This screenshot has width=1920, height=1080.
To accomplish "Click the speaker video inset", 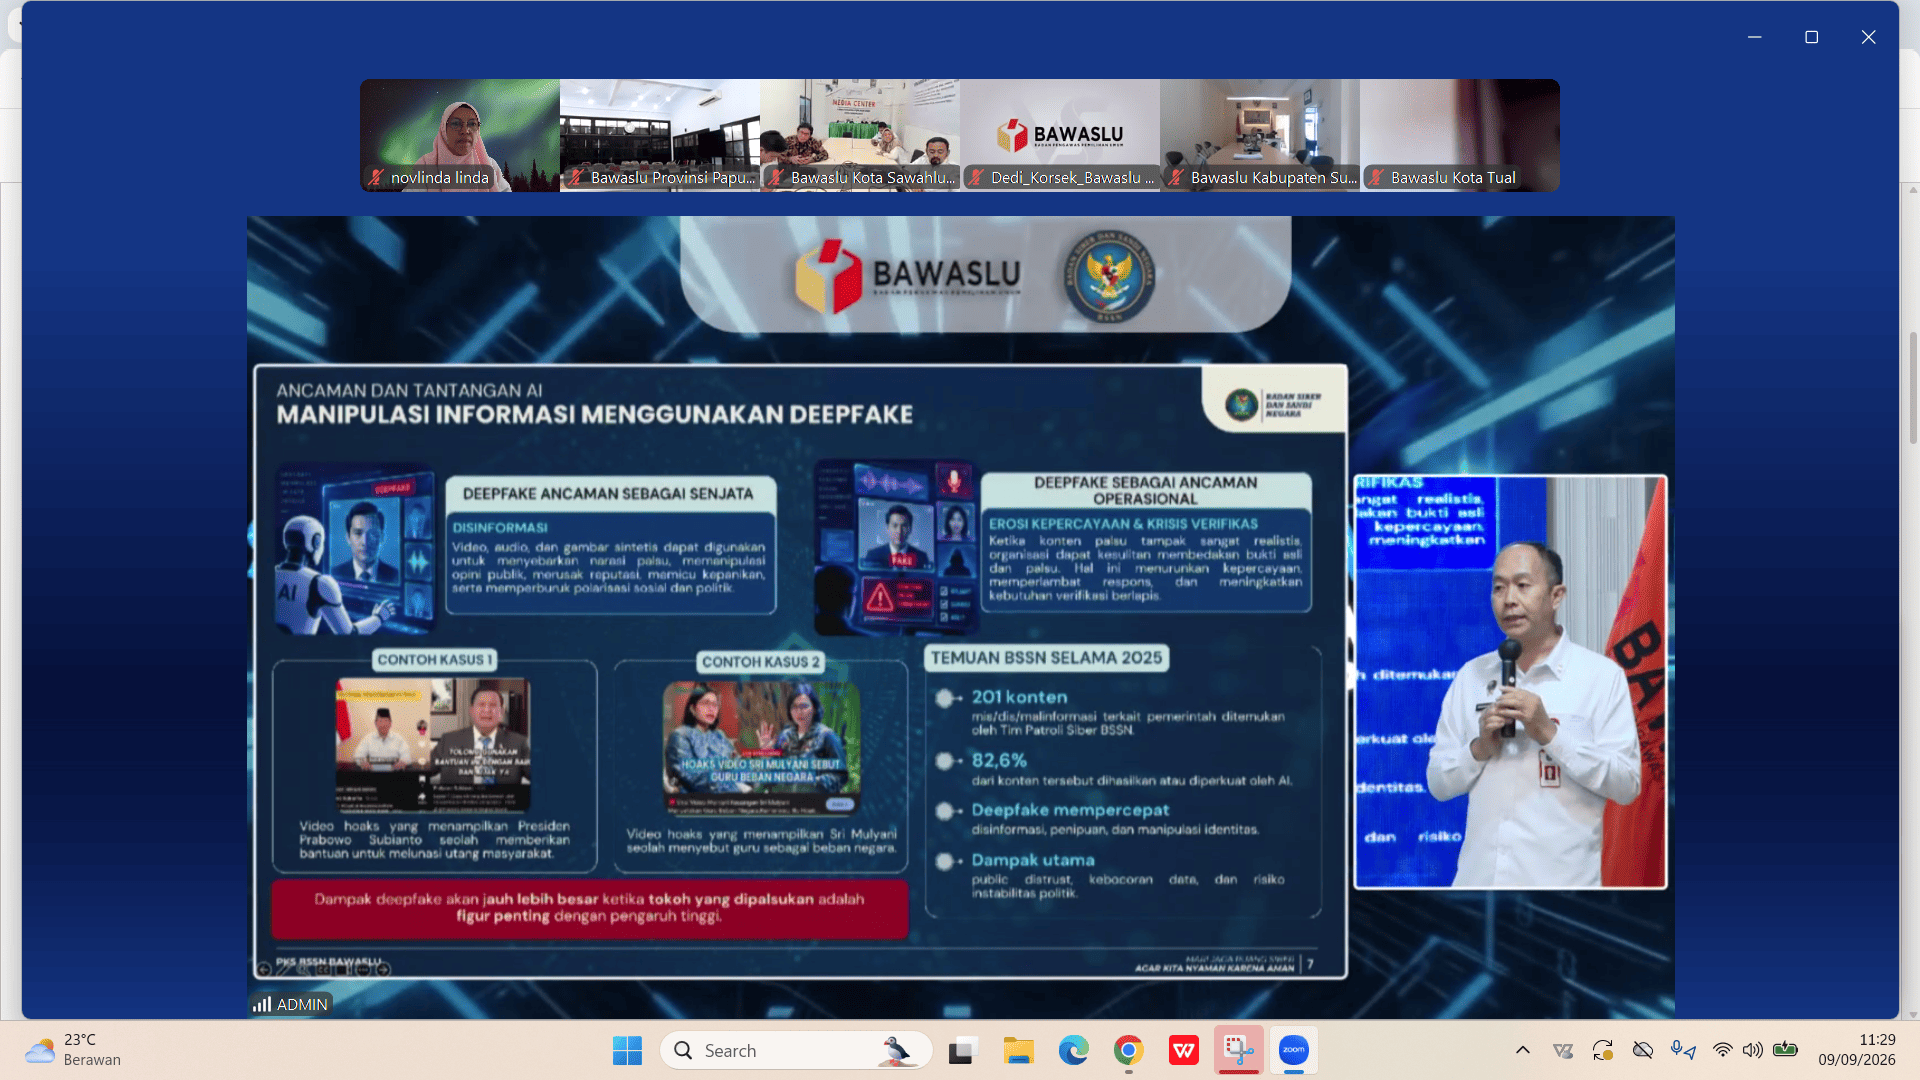I will pyautogui.click(x=1510, y=682).
